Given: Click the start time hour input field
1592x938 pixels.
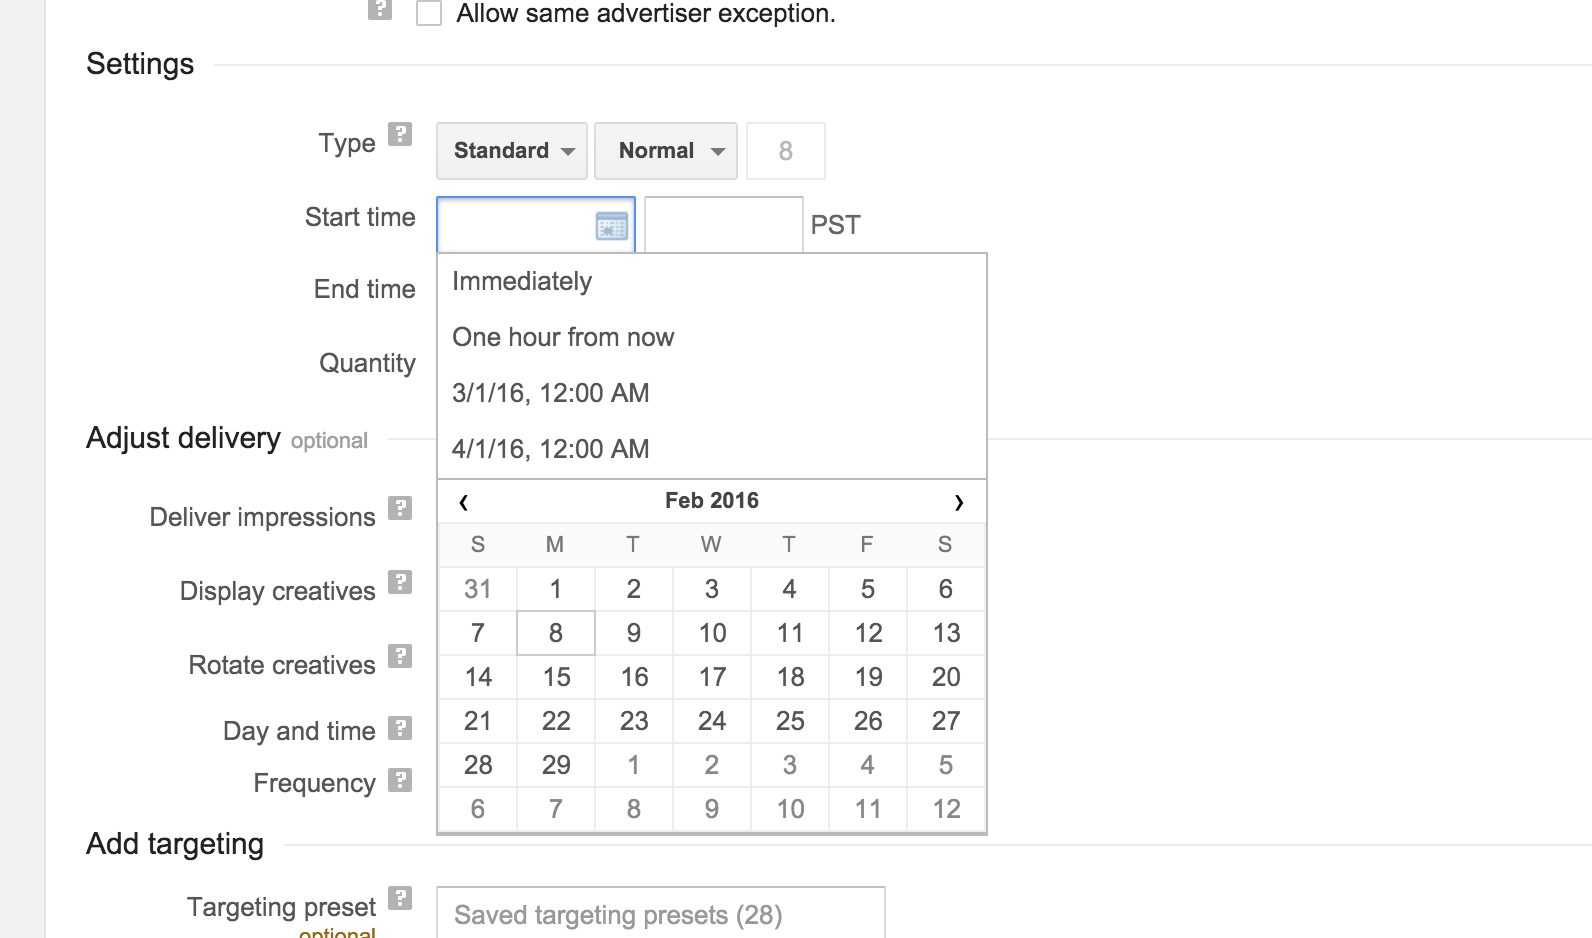Looking at the screenshot, I should tap(723, 225).
